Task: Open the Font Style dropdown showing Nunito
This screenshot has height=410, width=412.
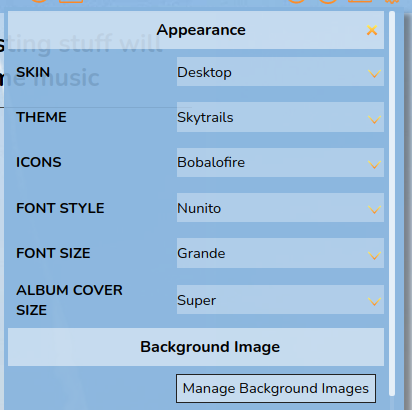Action: point(280,208)
